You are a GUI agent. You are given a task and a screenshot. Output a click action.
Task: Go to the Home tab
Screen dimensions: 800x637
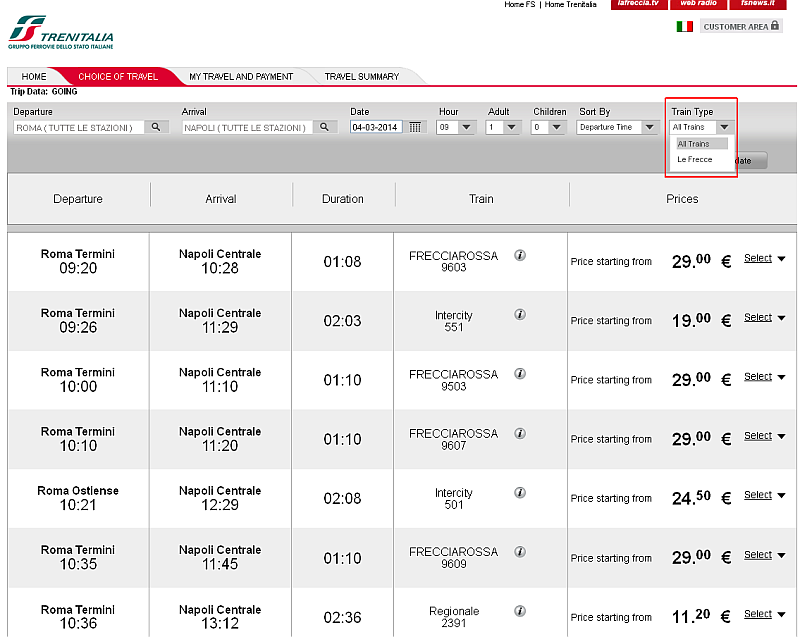click(x=34, y=77)
